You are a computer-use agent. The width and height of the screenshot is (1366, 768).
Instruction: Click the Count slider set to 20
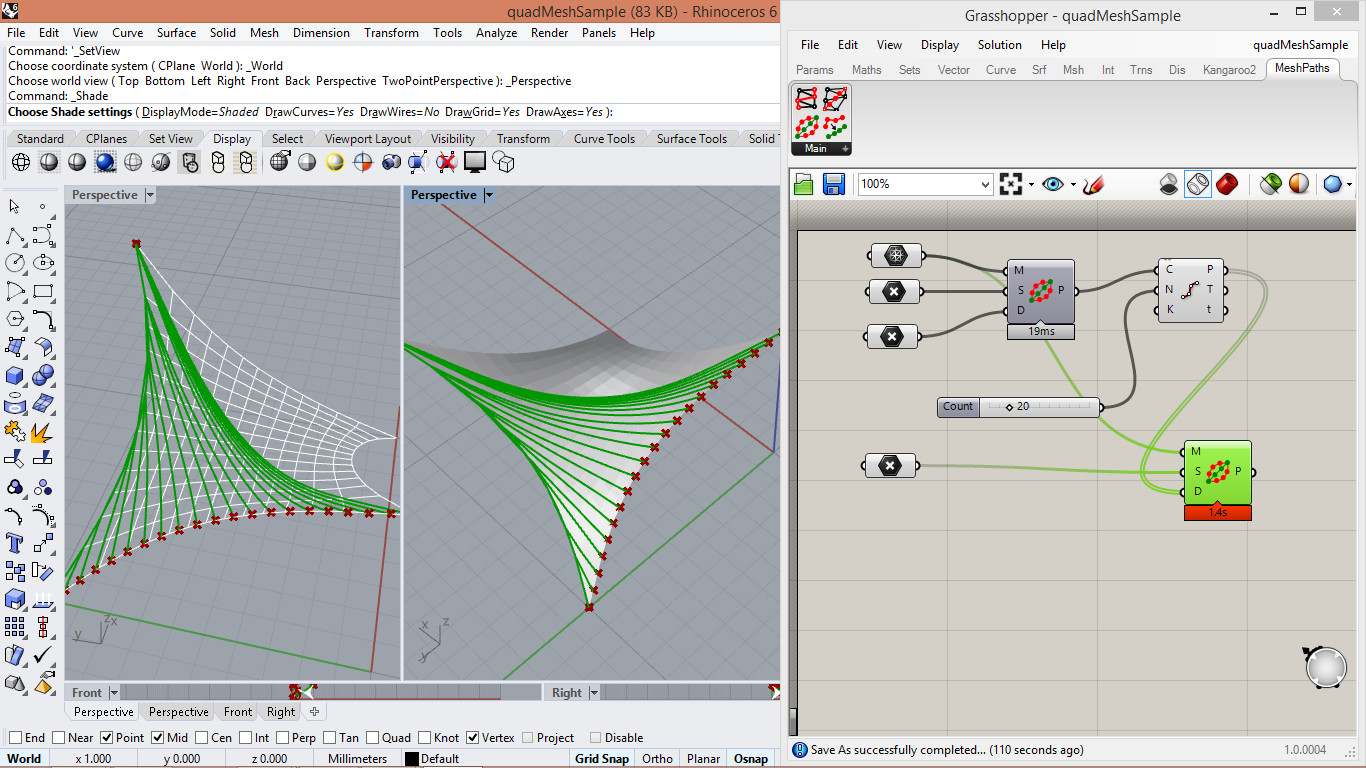pyautogui.click(x=1018, y=406)
